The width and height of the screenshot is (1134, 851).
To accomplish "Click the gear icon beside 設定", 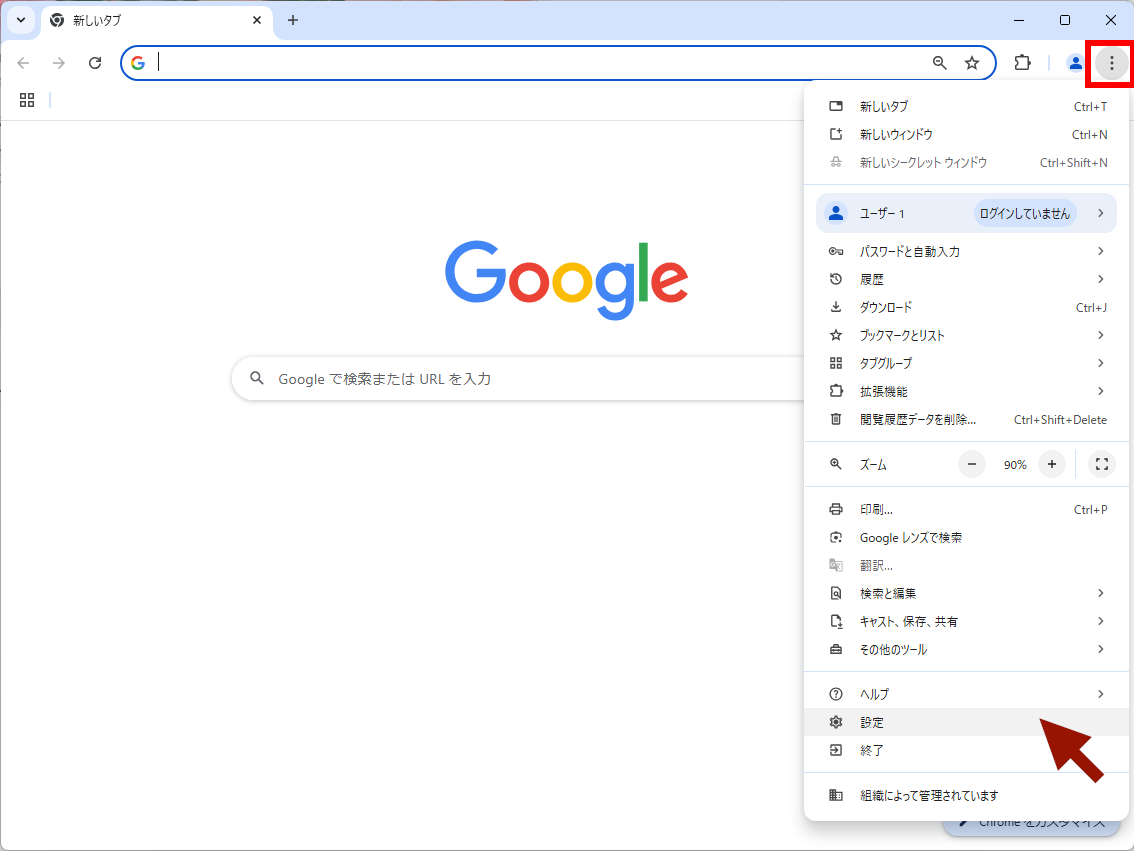I will 836,722.
